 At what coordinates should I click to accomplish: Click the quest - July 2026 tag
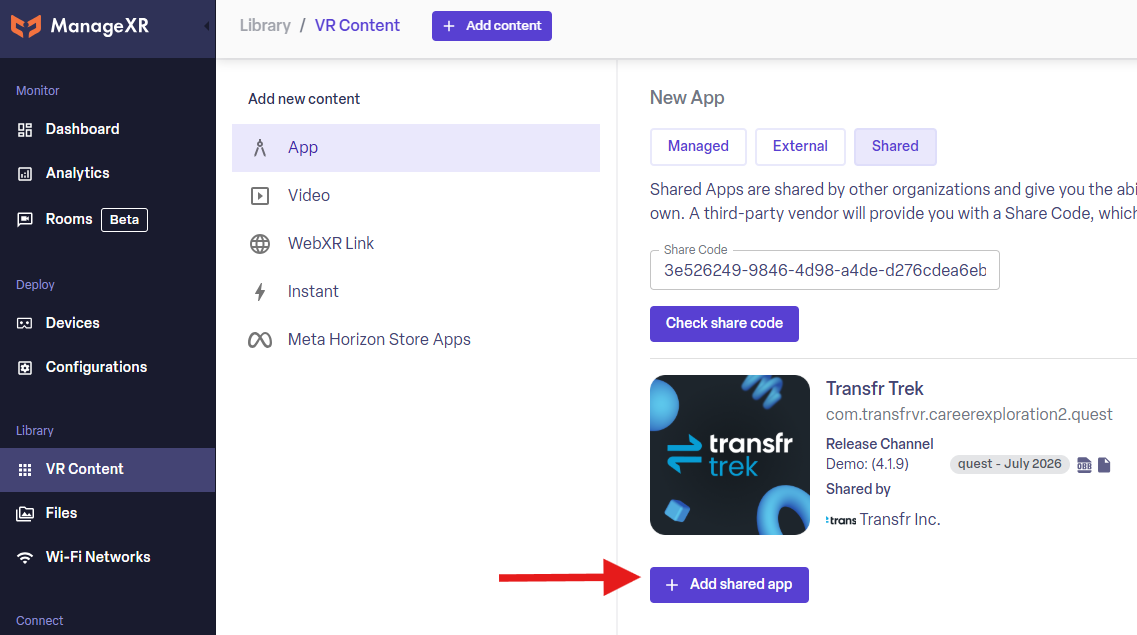(1009, 464)
